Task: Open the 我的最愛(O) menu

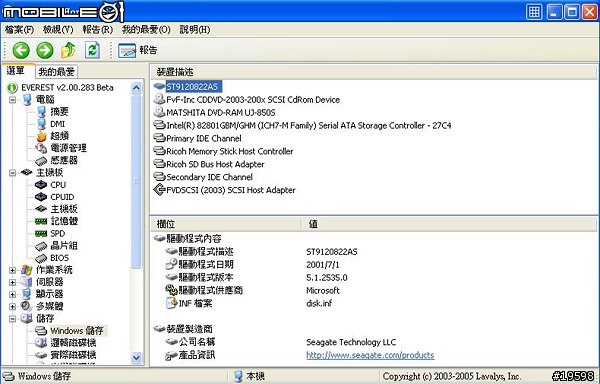Action: pyautogui.click(x=146, y=29)
